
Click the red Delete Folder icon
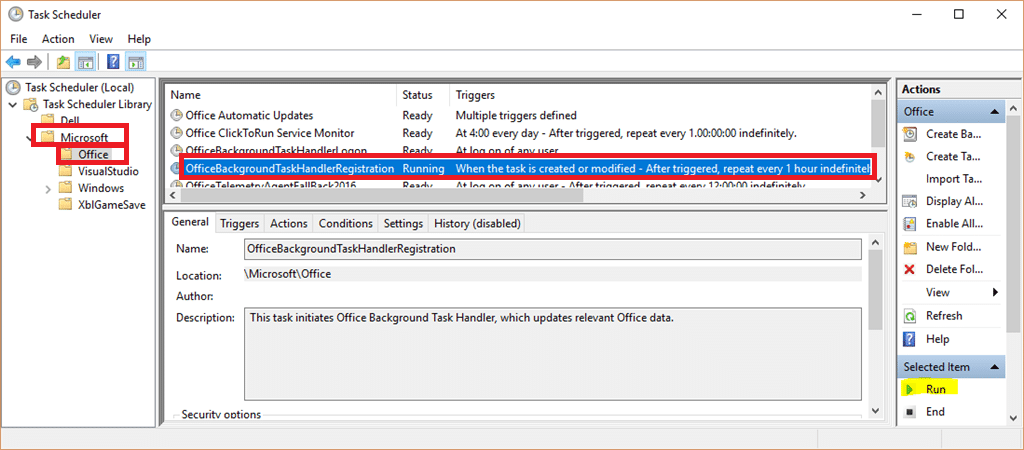909,269
